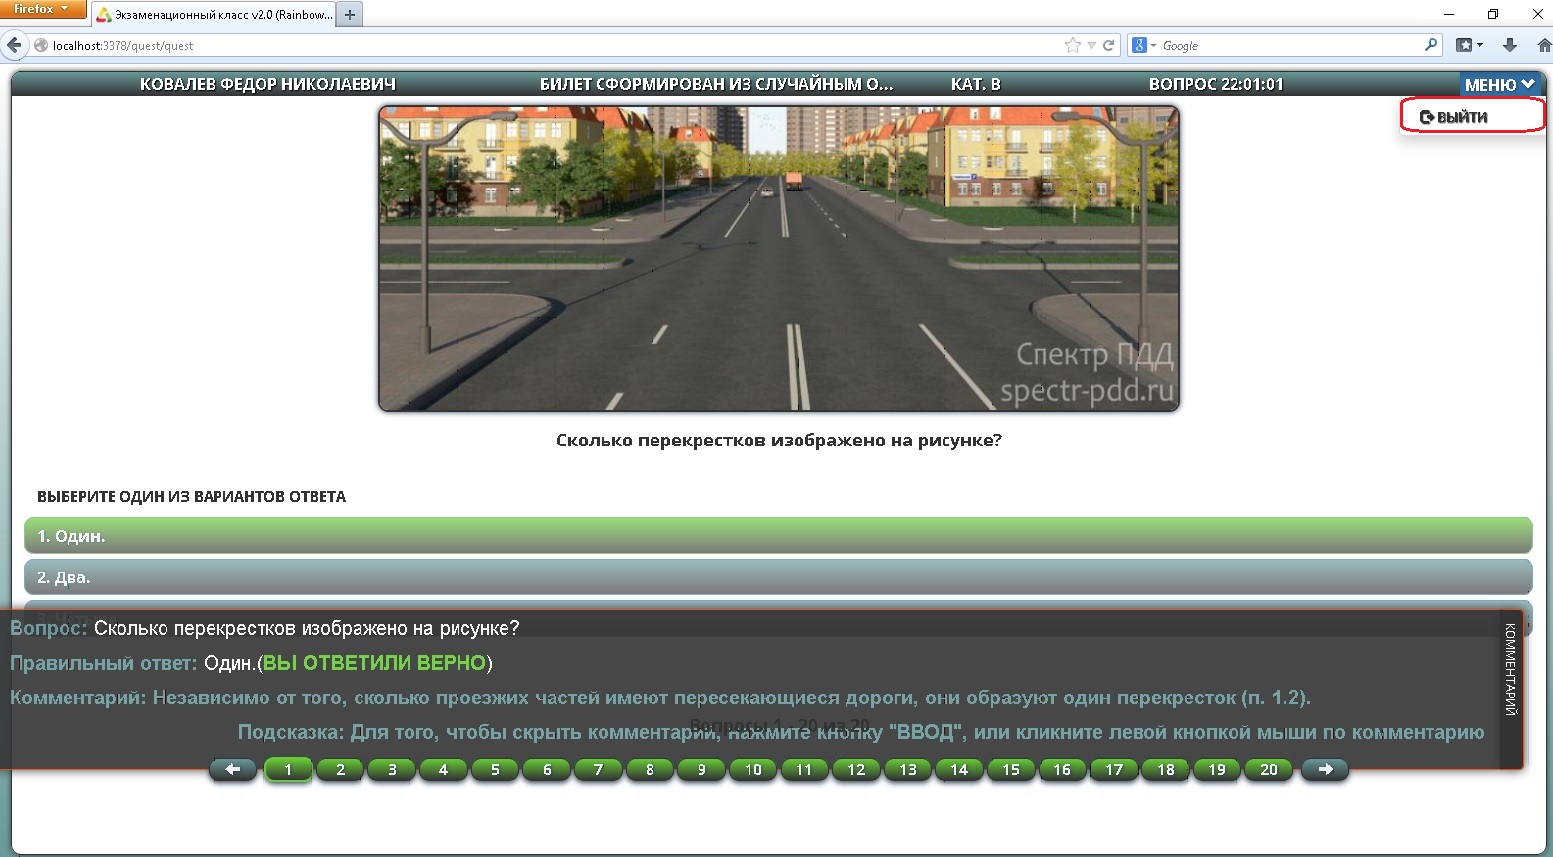
Task: Jump to question 6
Action: 547,769
